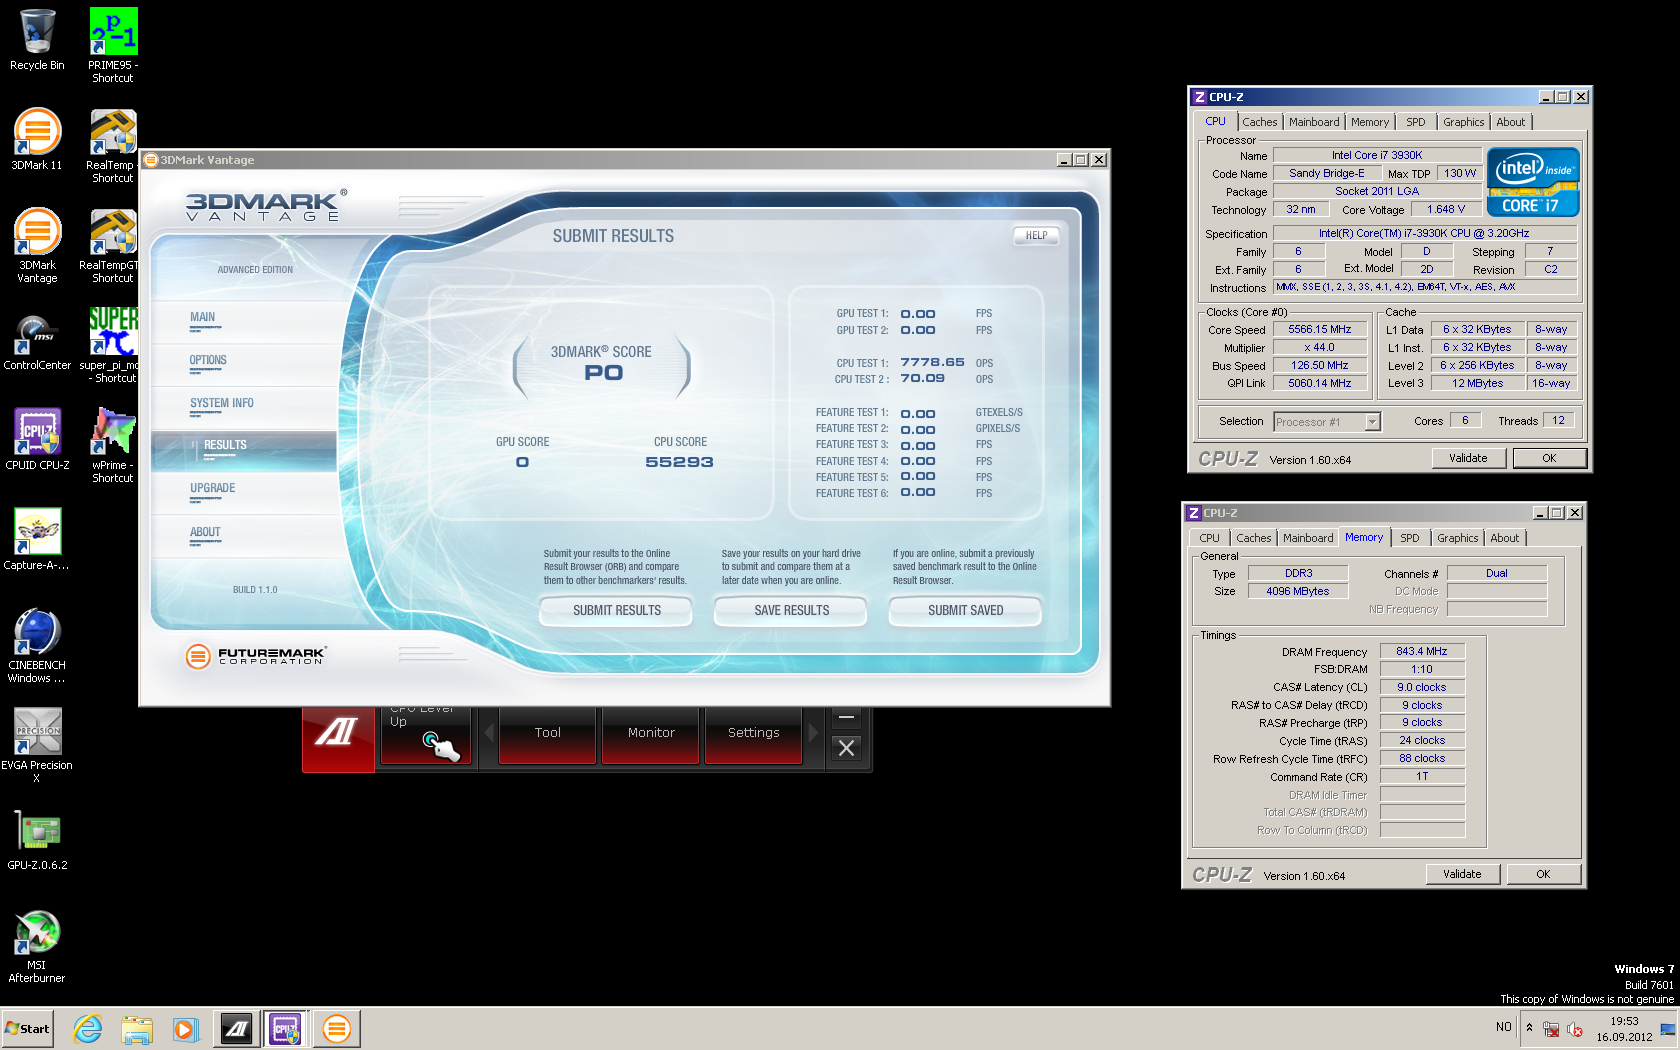1680x1050 pixels.
Task: Launch the wPrime shortcut icon
Action: (x=113, y=445)
